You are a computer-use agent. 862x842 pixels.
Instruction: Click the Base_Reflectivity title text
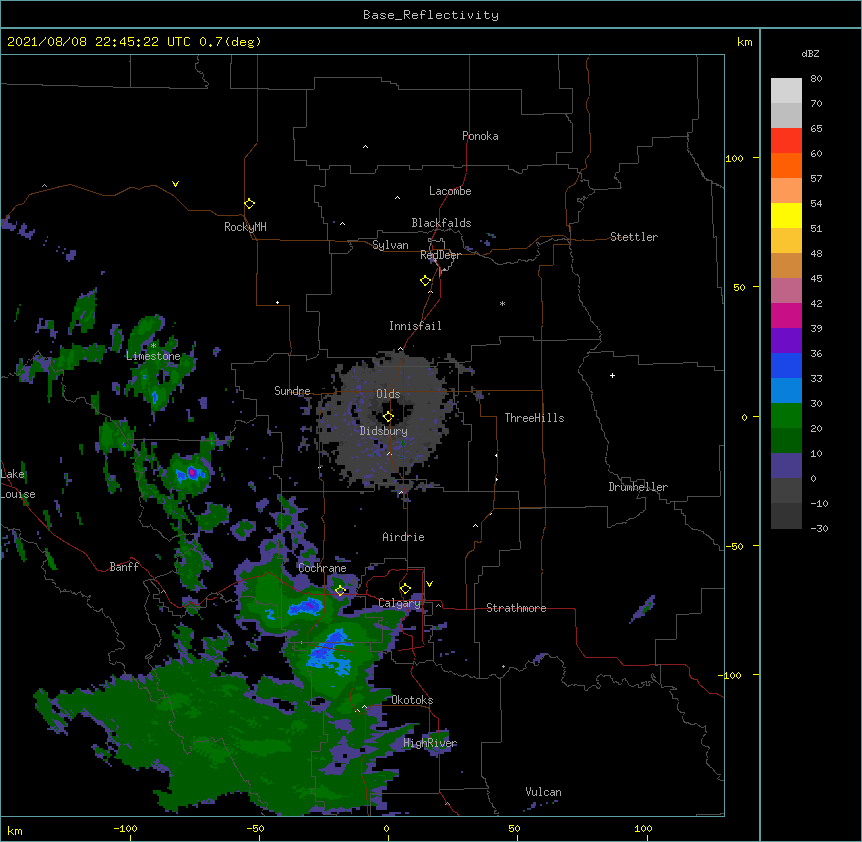click(431, 15)
